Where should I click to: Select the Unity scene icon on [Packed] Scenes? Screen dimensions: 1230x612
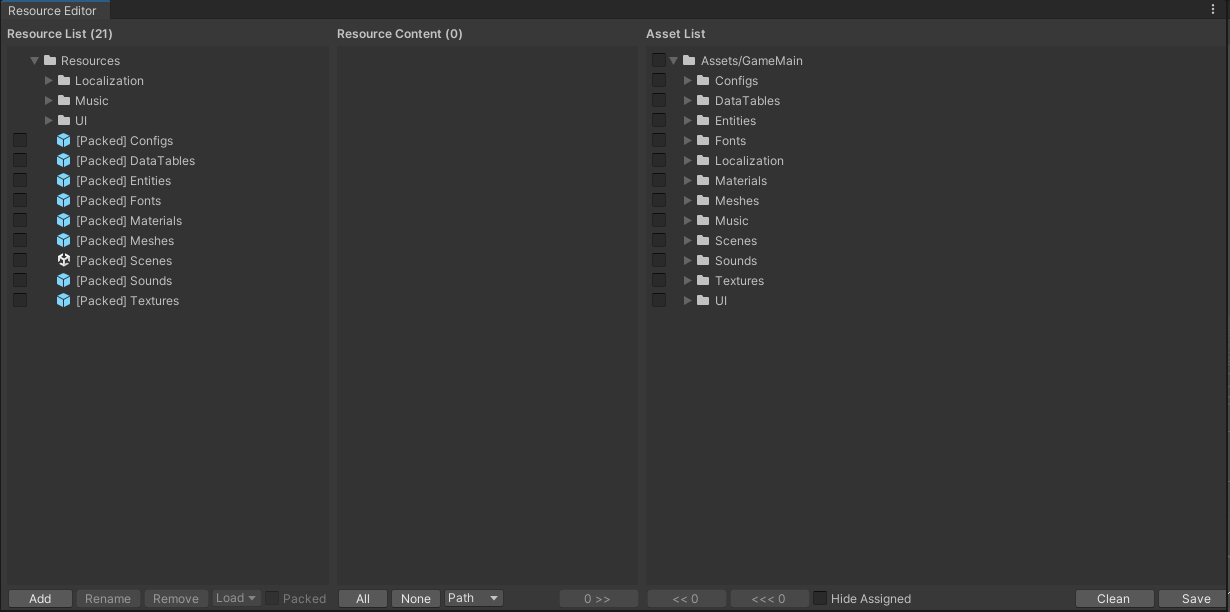(63, 260)
